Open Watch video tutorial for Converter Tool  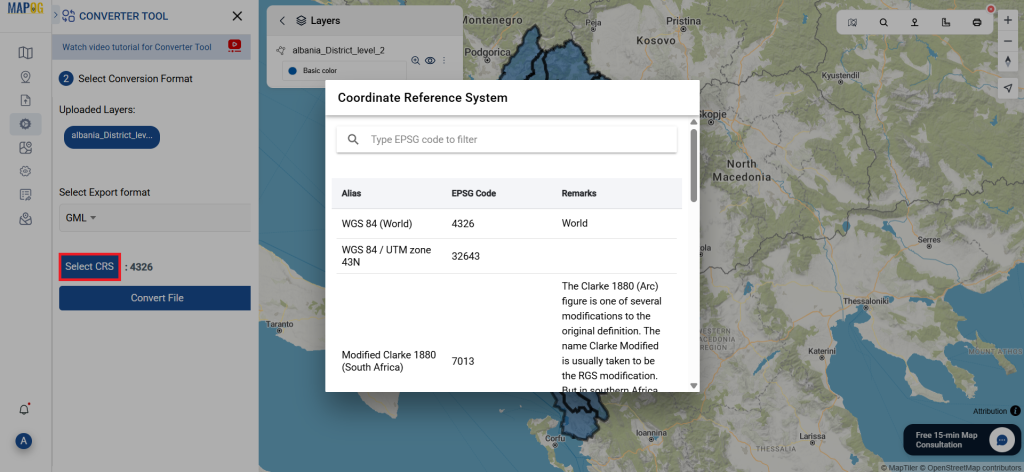(x=136, y=47)
